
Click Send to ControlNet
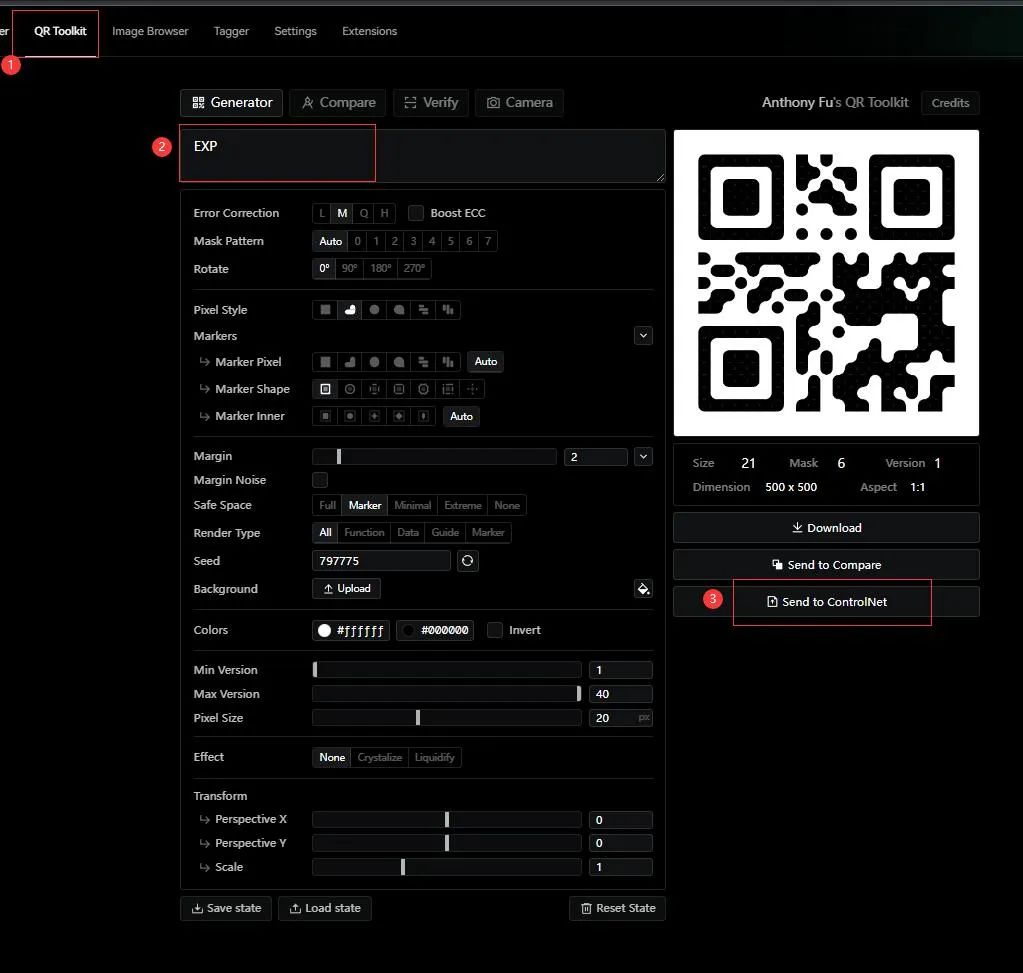point(826,602)
